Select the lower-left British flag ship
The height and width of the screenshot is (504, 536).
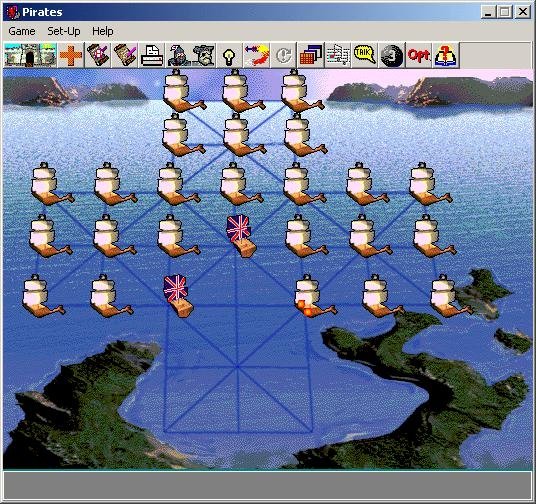[178, 296]
